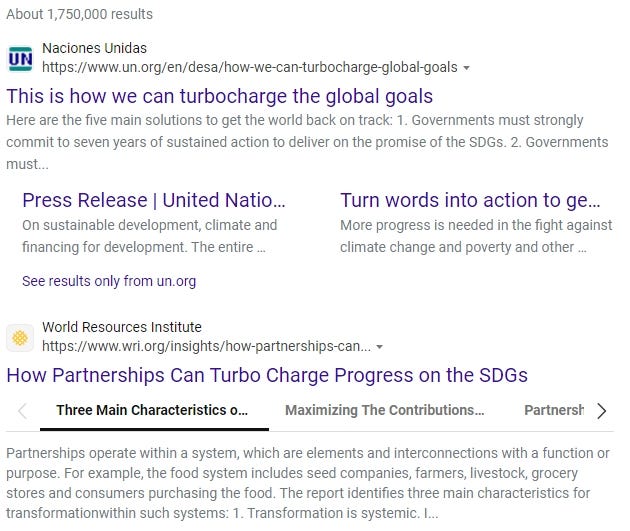Click snippet 'More progress is needed in the fight'

pyautogui.click(x=476, y=236)
